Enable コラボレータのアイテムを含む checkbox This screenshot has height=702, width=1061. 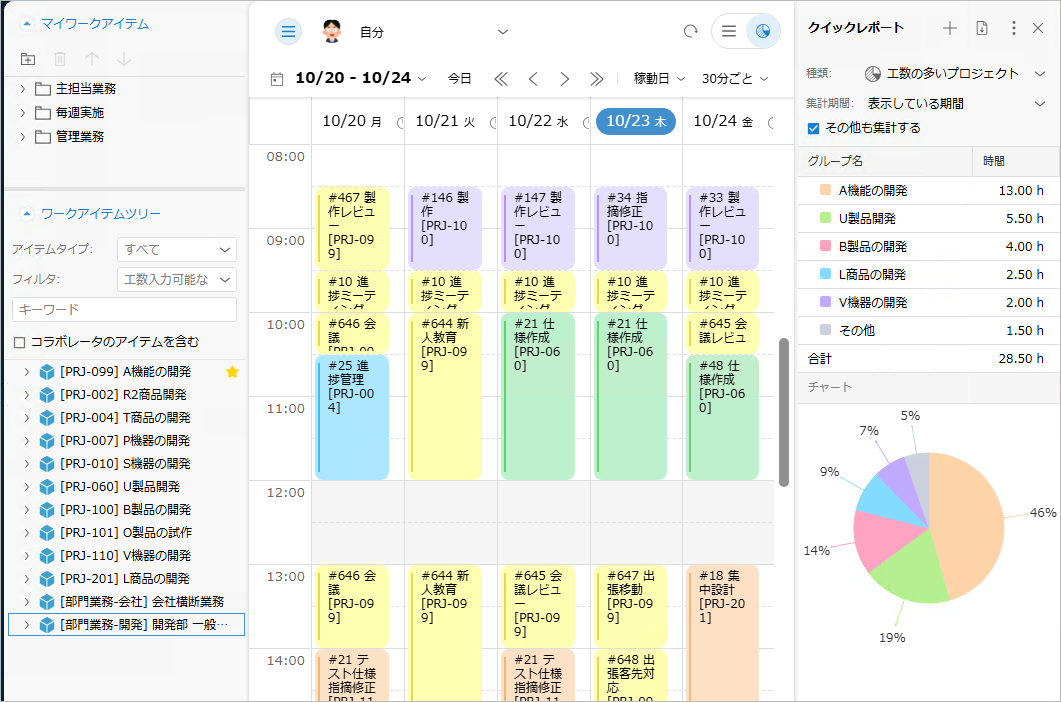19,342
